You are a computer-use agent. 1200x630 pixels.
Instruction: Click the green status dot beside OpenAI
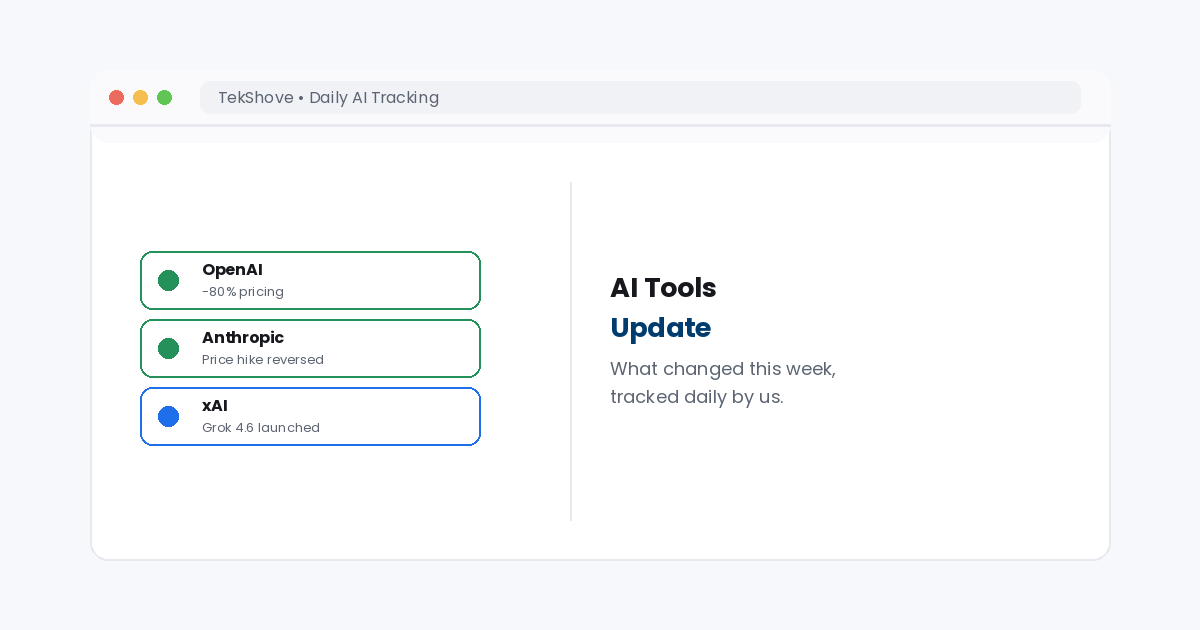point(168,280)
